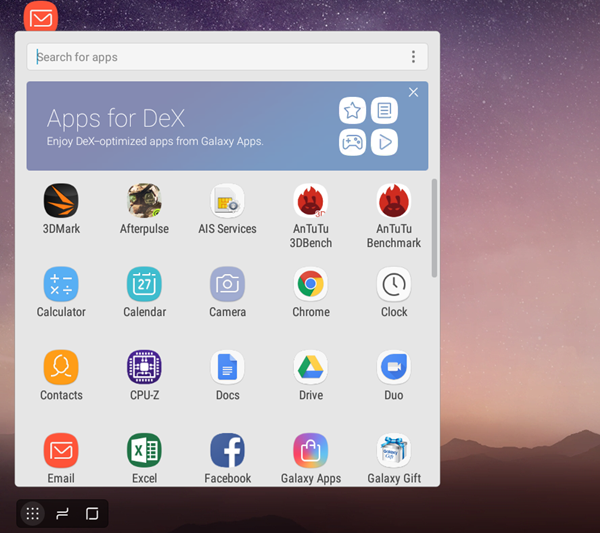600x533 pixels.
Task: Click the star icon in DeX banner
Action: (x=352, y=111)
